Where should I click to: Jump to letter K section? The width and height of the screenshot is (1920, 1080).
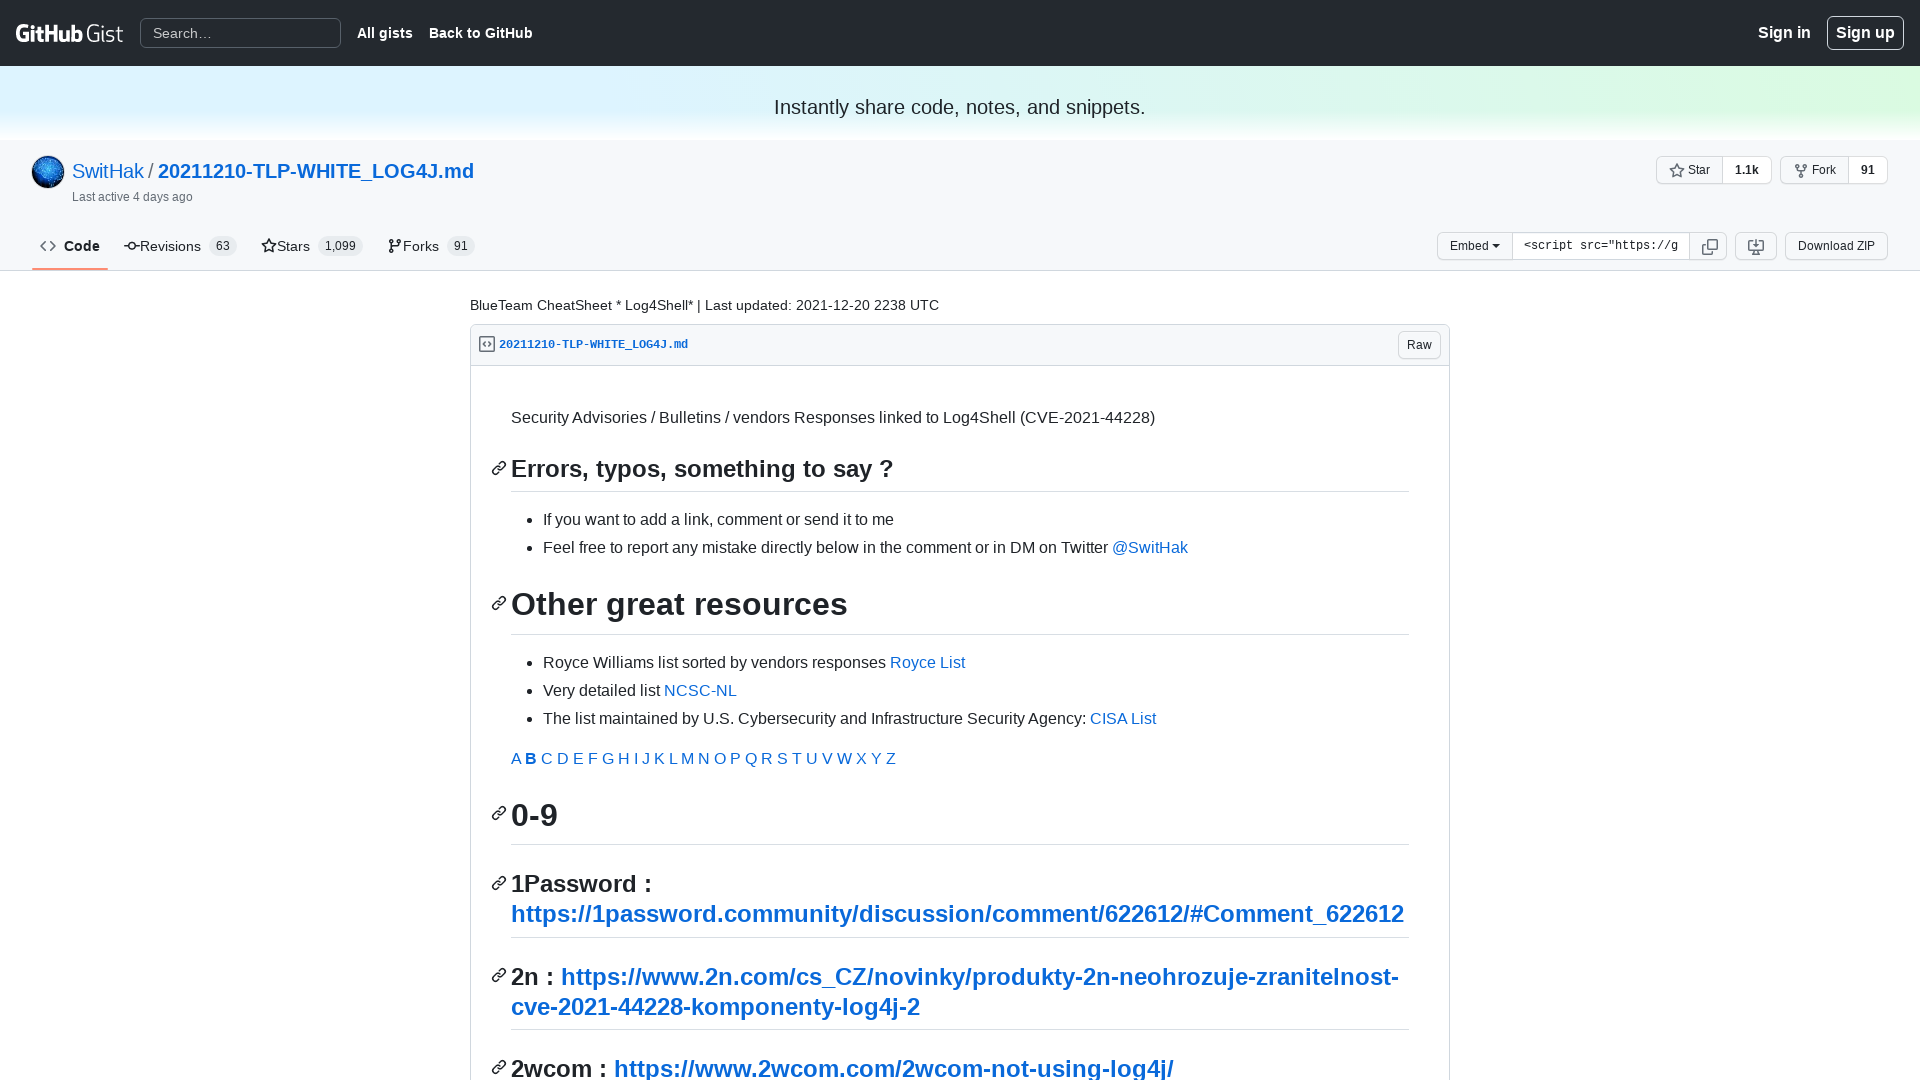(659, 759)
